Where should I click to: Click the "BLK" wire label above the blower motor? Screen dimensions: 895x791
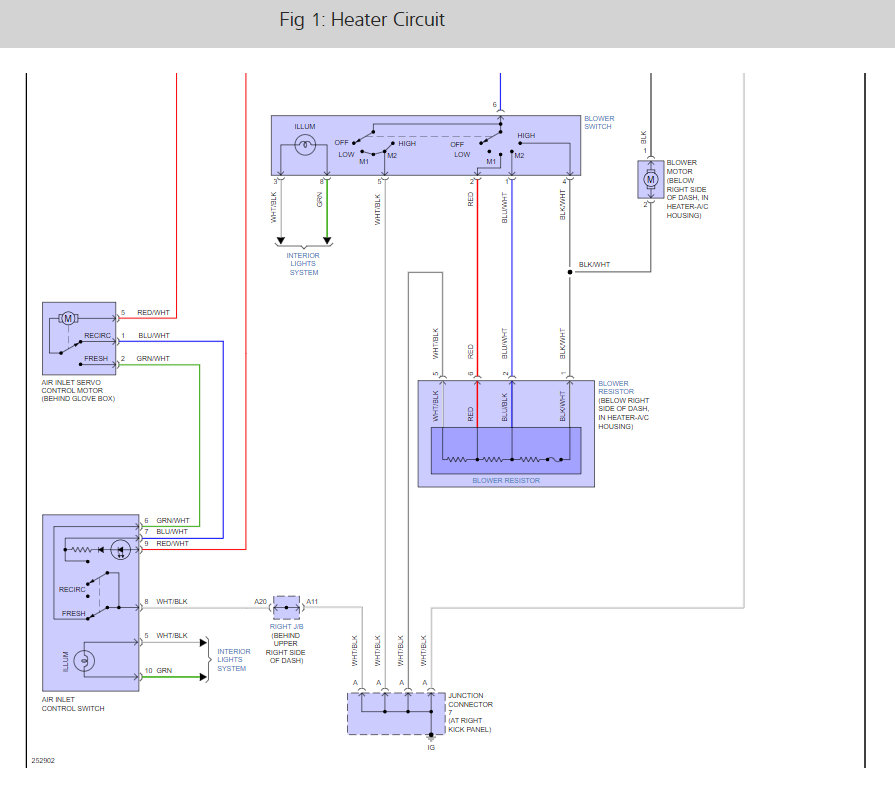(644, 138)
